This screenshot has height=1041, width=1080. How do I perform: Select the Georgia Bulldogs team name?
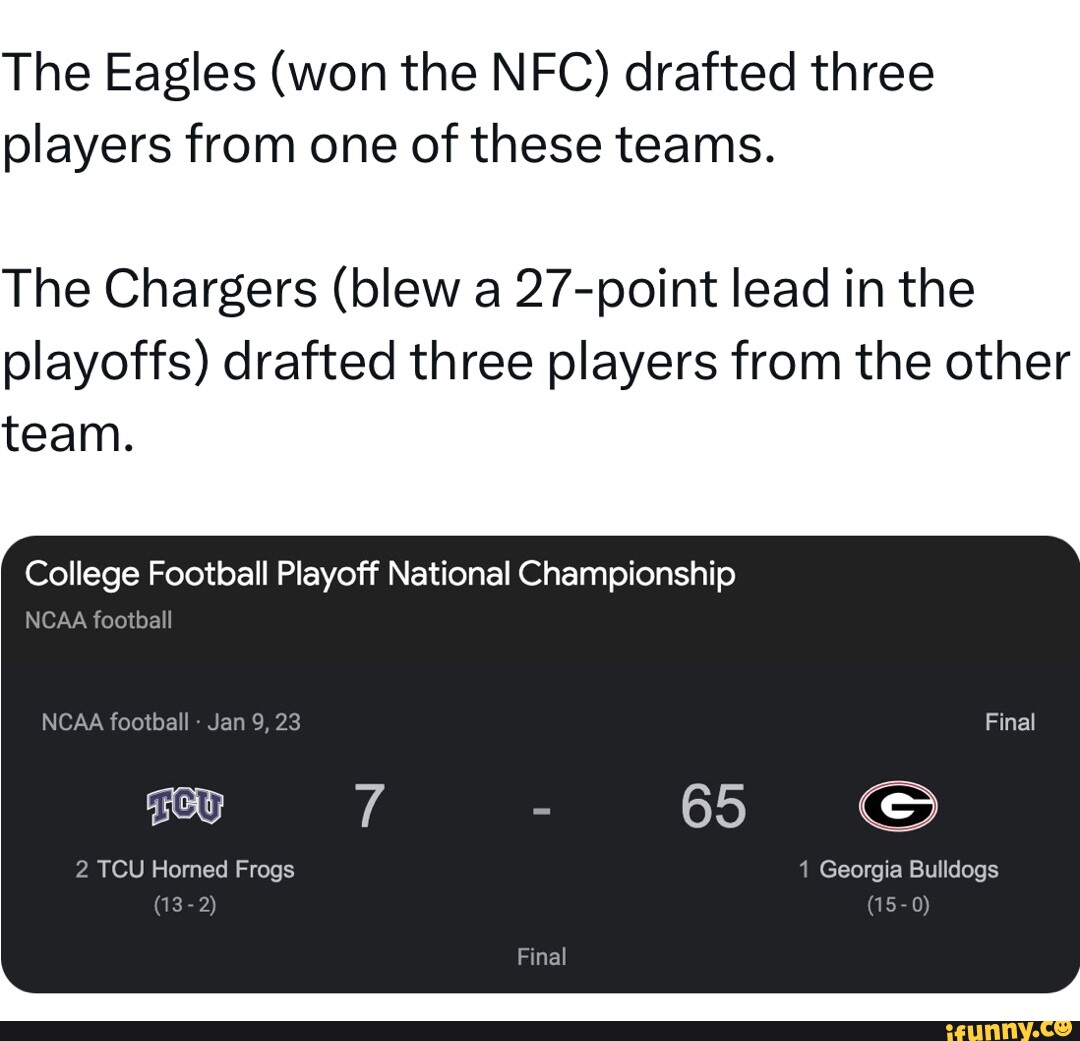point(911,869)
